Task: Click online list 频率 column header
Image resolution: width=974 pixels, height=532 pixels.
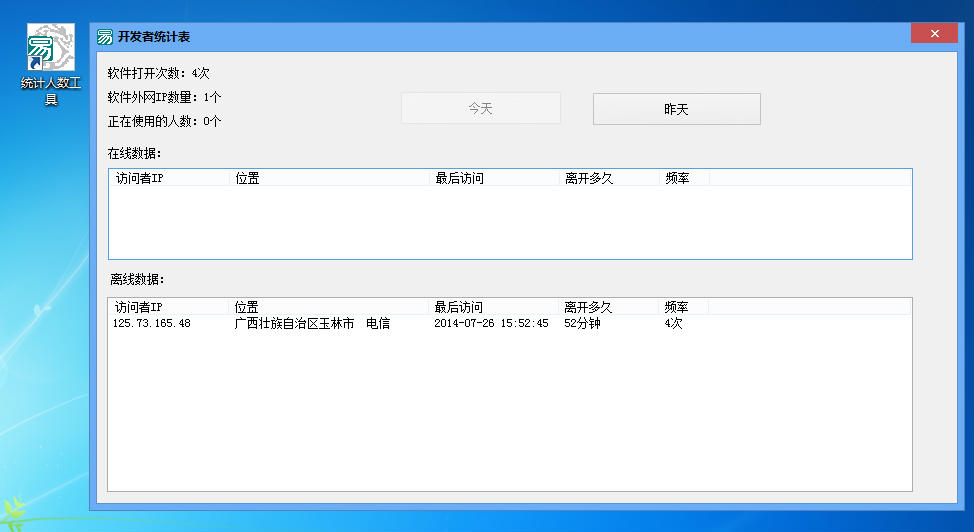Action: [685, 178]
